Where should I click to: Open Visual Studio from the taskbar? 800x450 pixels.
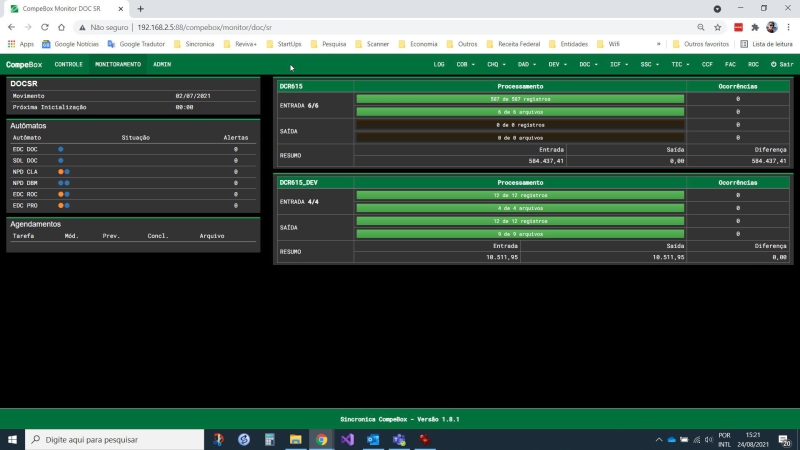point(347,439)
